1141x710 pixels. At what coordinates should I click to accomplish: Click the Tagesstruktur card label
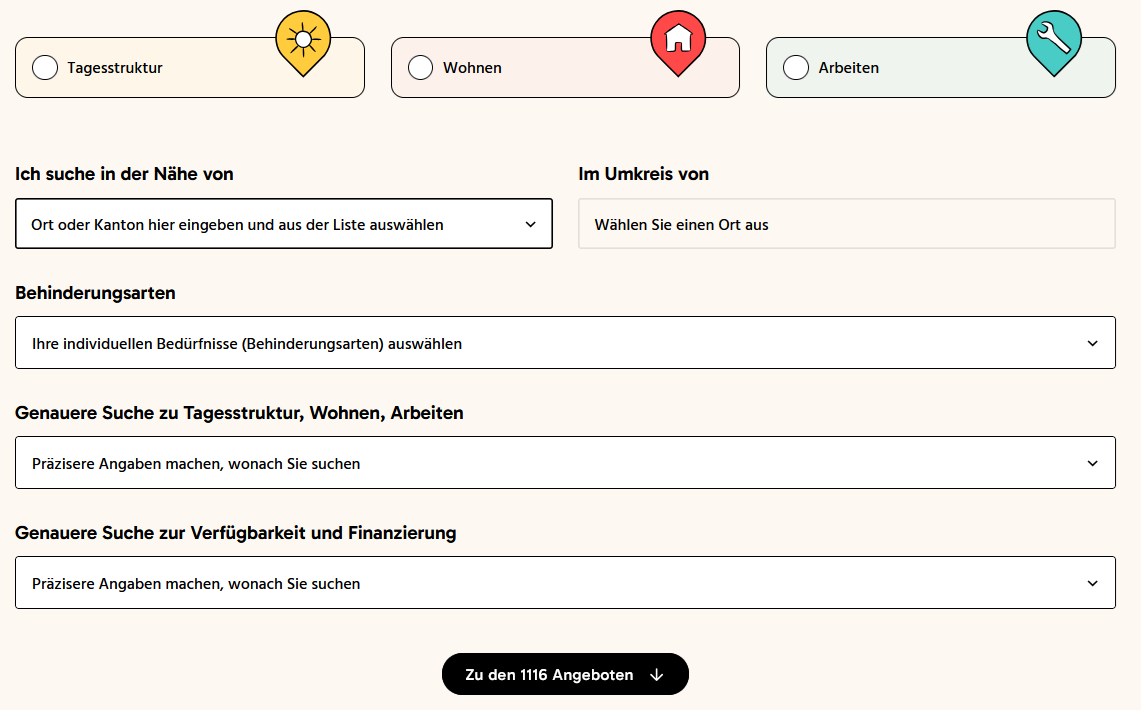pos(115,68)
